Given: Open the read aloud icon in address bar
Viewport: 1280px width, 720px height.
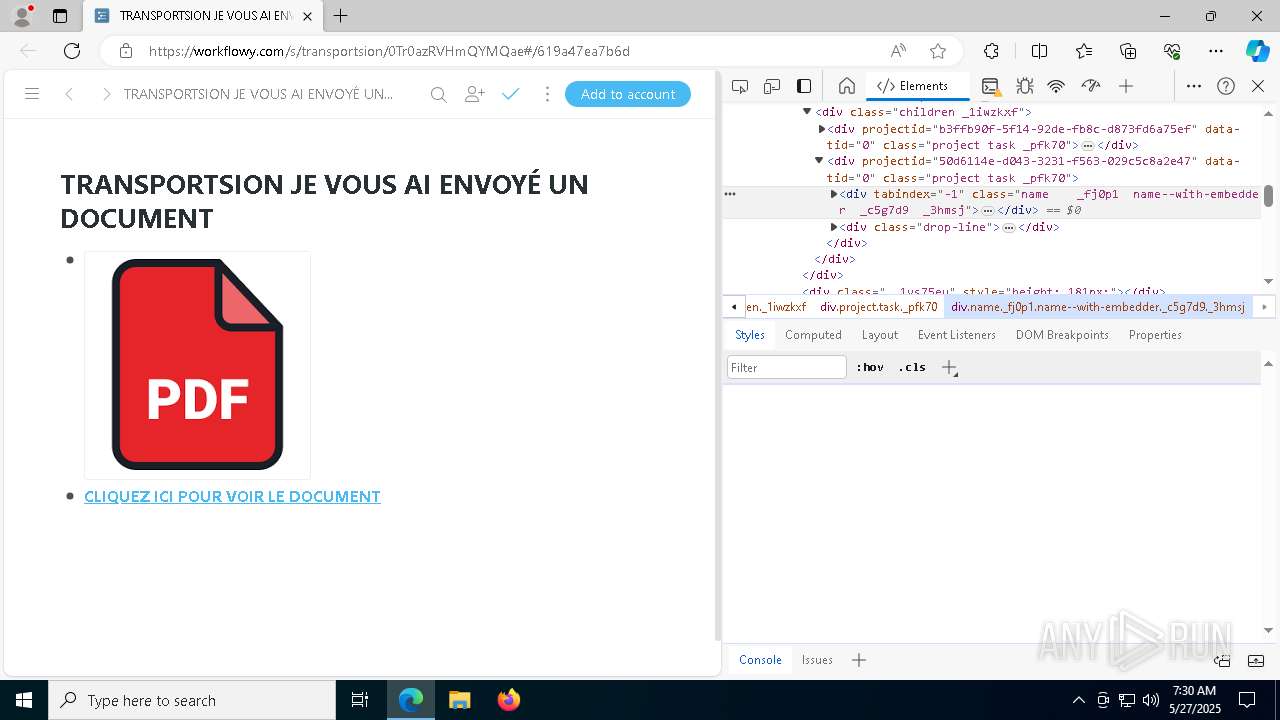Looking at the screenshot, I should tap(898, 51).
